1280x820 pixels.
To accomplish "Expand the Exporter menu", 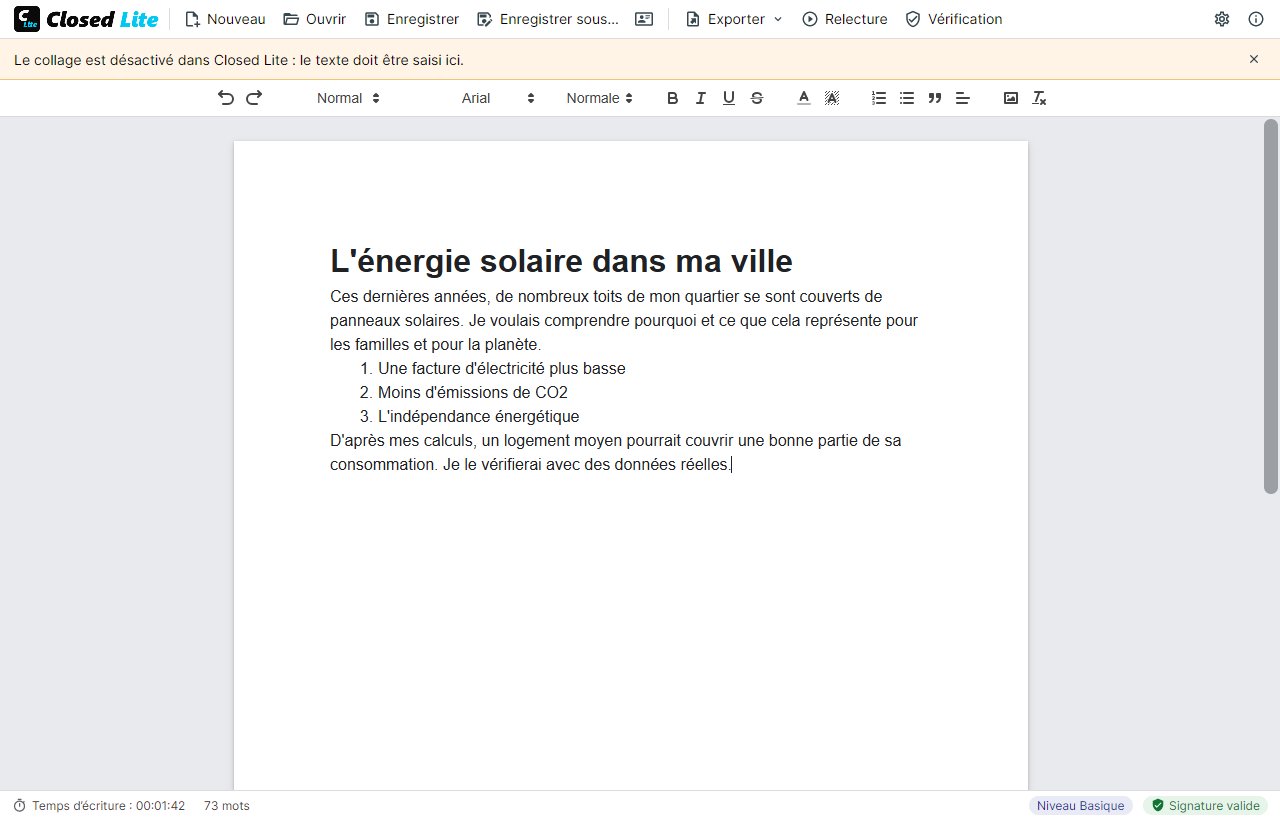I will [x=734, y=19].
